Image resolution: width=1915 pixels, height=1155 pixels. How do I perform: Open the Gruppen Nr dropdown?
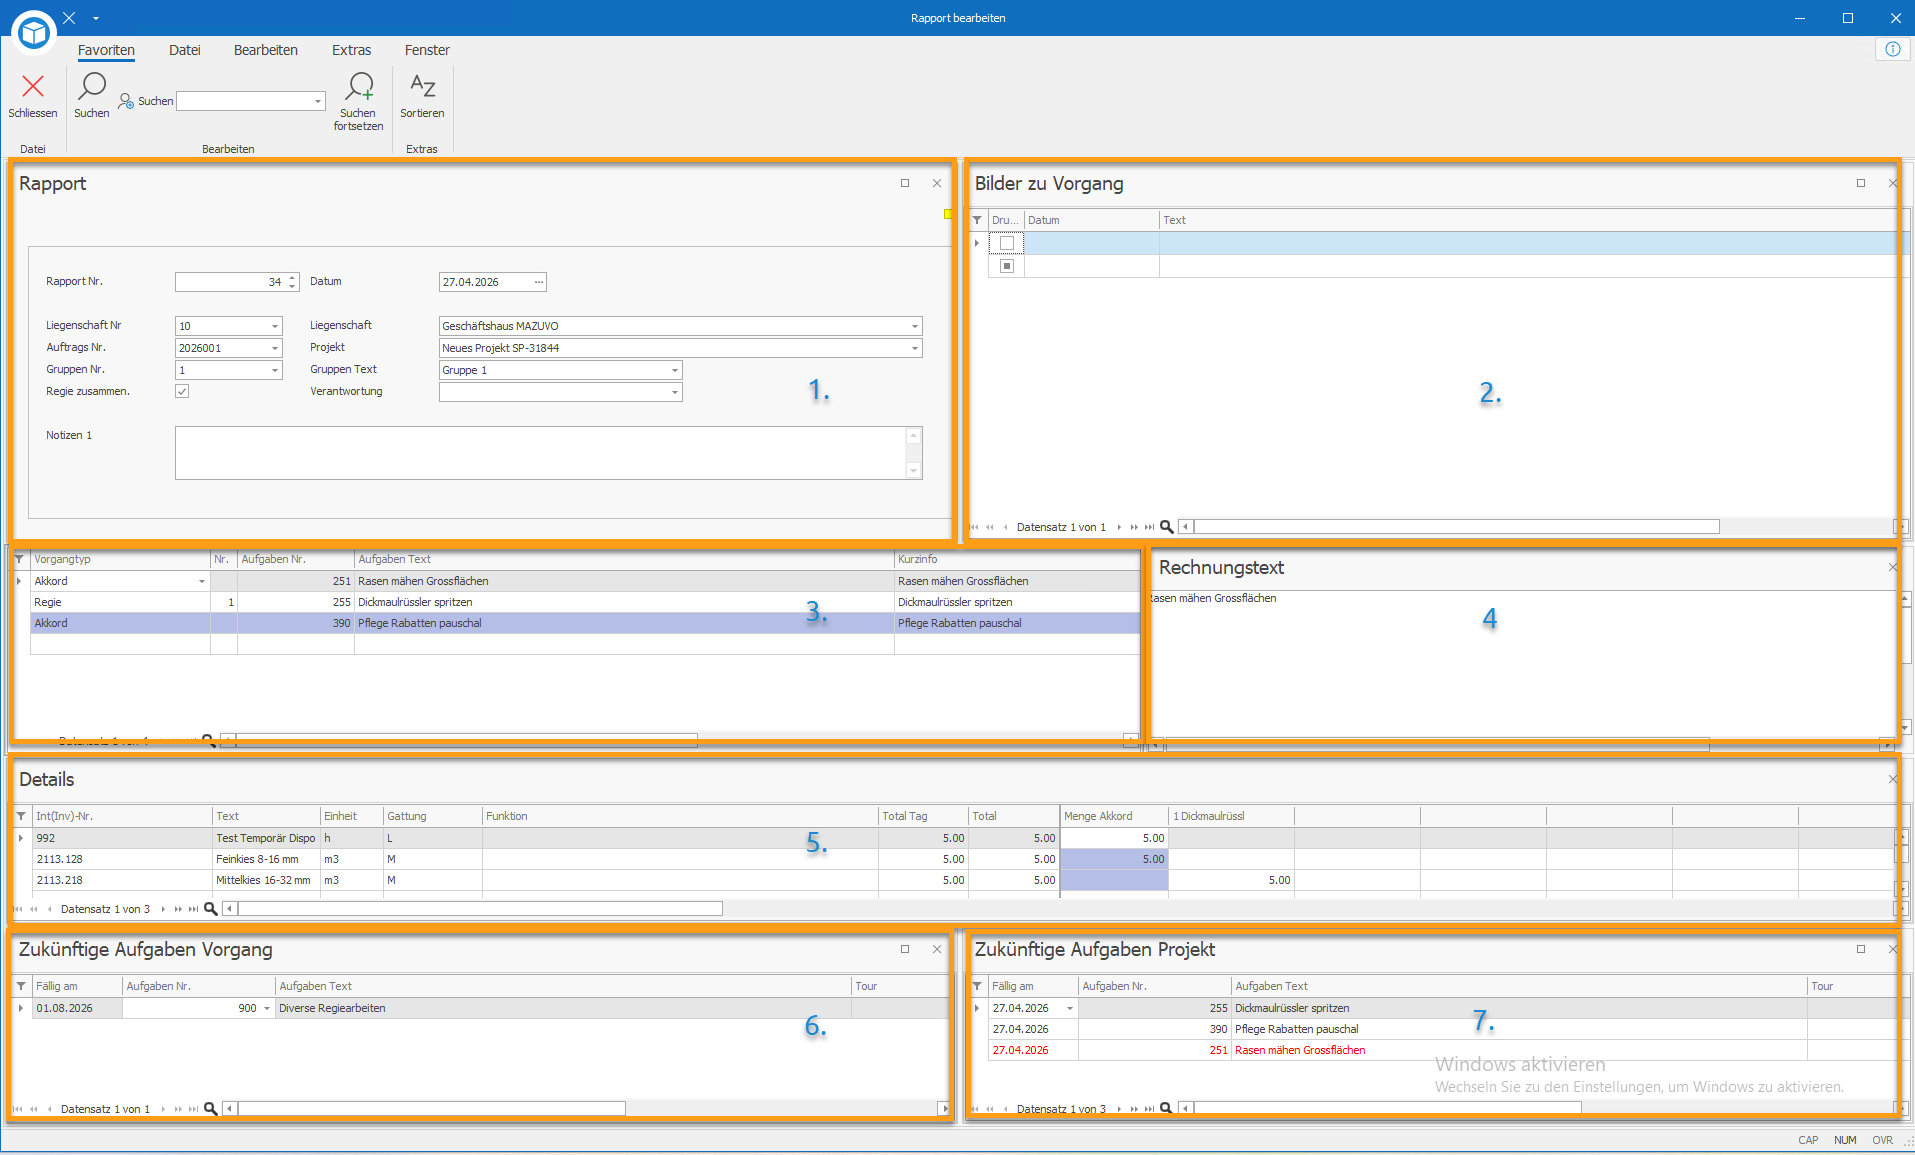click(275, 370)
